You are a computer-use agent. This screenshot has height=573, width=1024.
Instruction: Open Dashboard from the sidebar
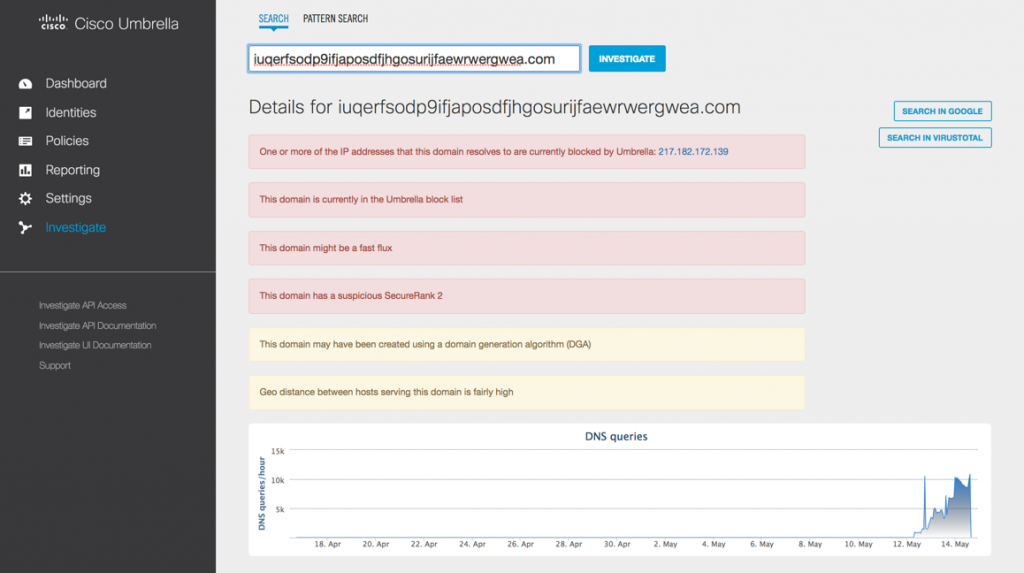76,84
